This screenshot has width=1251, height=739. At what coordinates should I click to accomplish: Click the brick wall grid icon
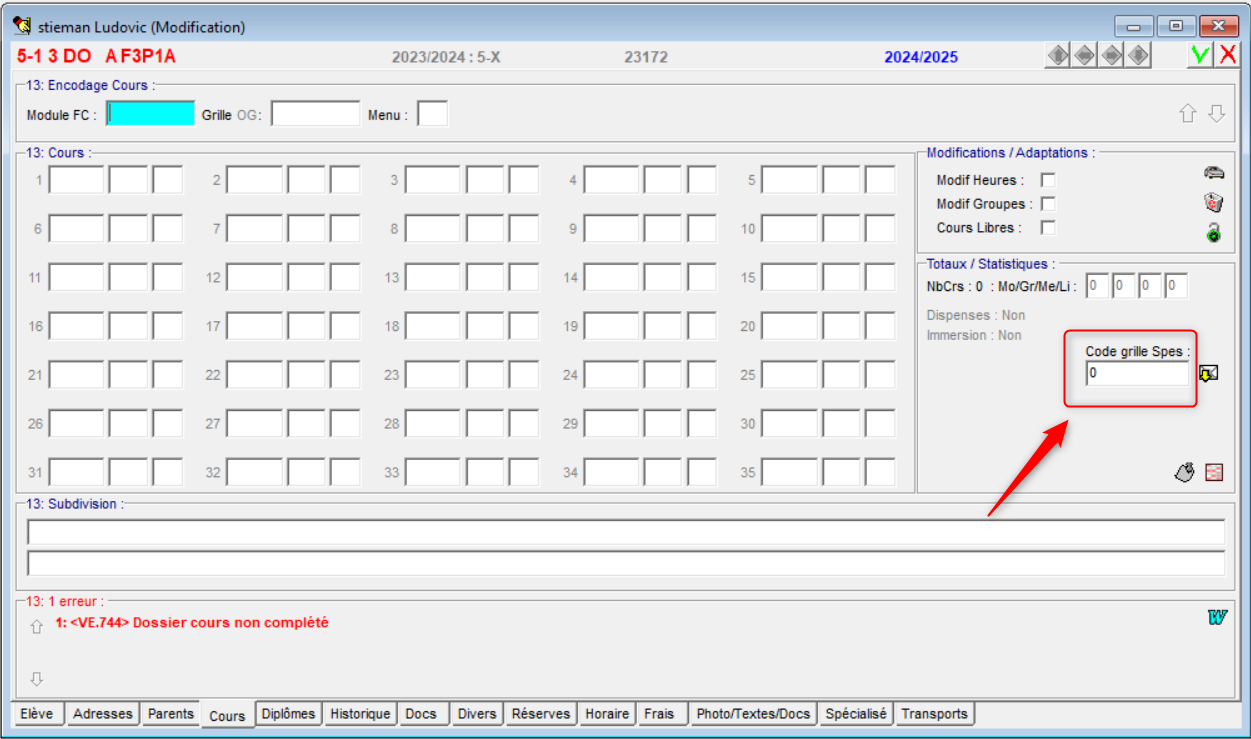[x=1214, y=472]
